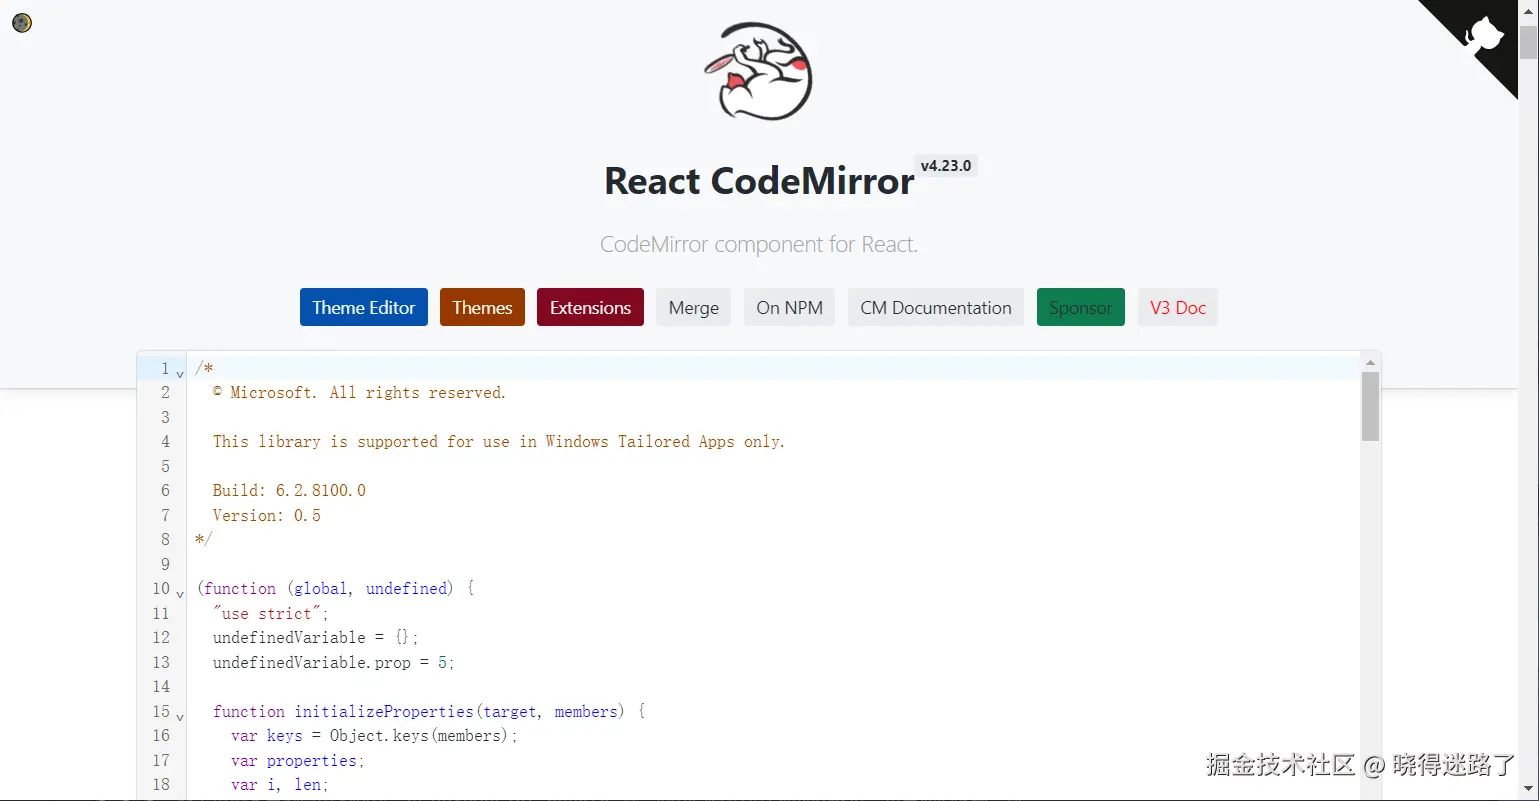Open the Merge link

[694, 307]
